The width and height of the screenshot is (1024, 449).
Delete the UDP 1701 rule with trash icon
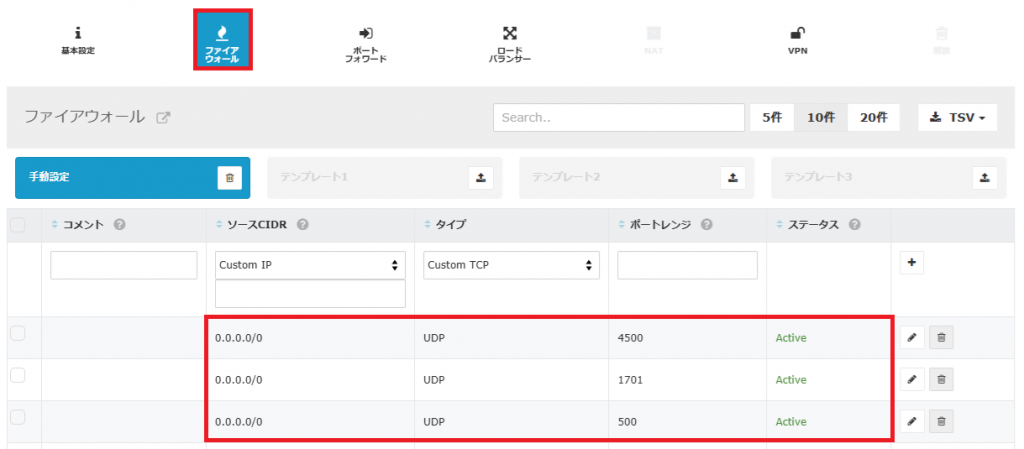(941, 380)
